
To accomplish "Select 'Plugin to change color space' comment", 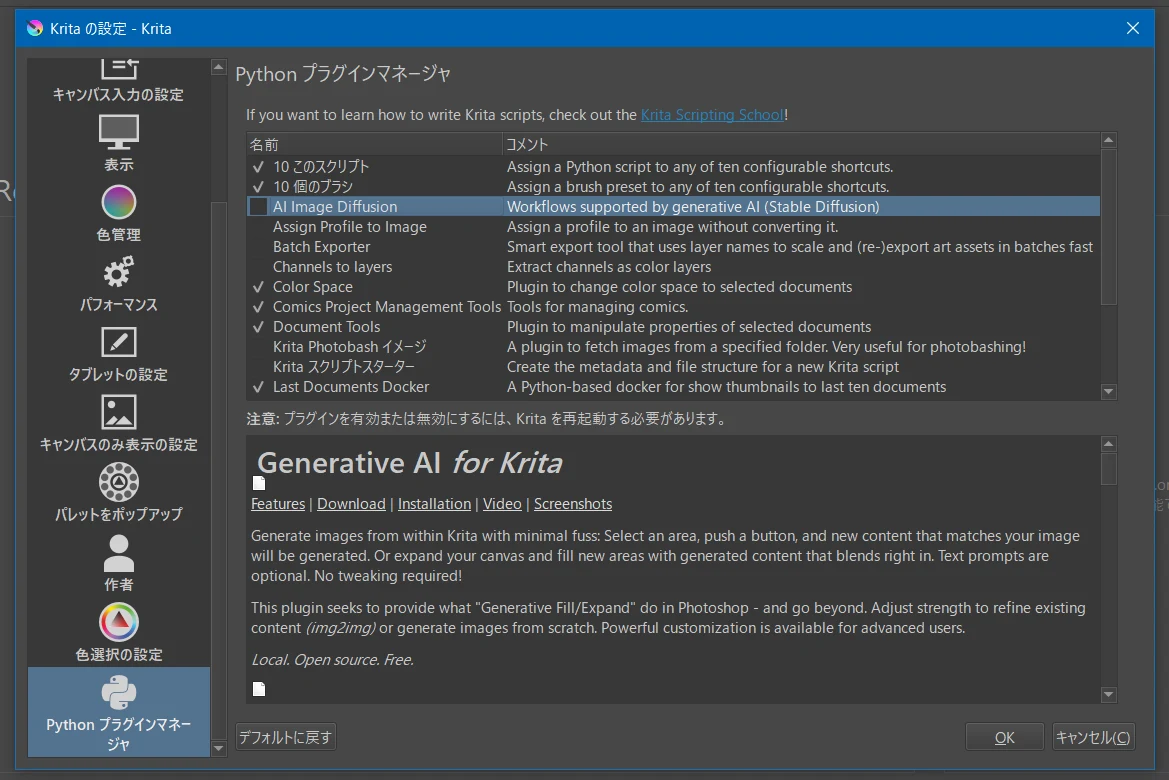I will coord(679,287).
